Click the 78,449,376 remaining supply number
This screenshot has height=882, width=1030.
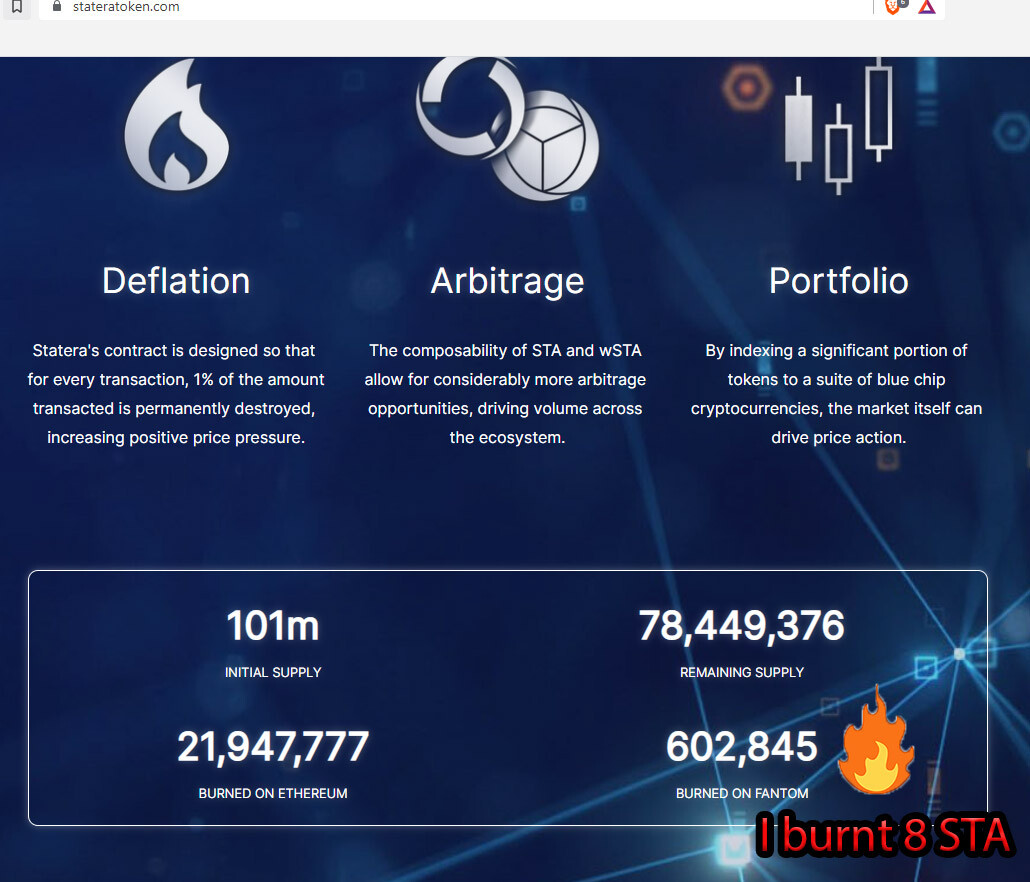tap(742, 625)
